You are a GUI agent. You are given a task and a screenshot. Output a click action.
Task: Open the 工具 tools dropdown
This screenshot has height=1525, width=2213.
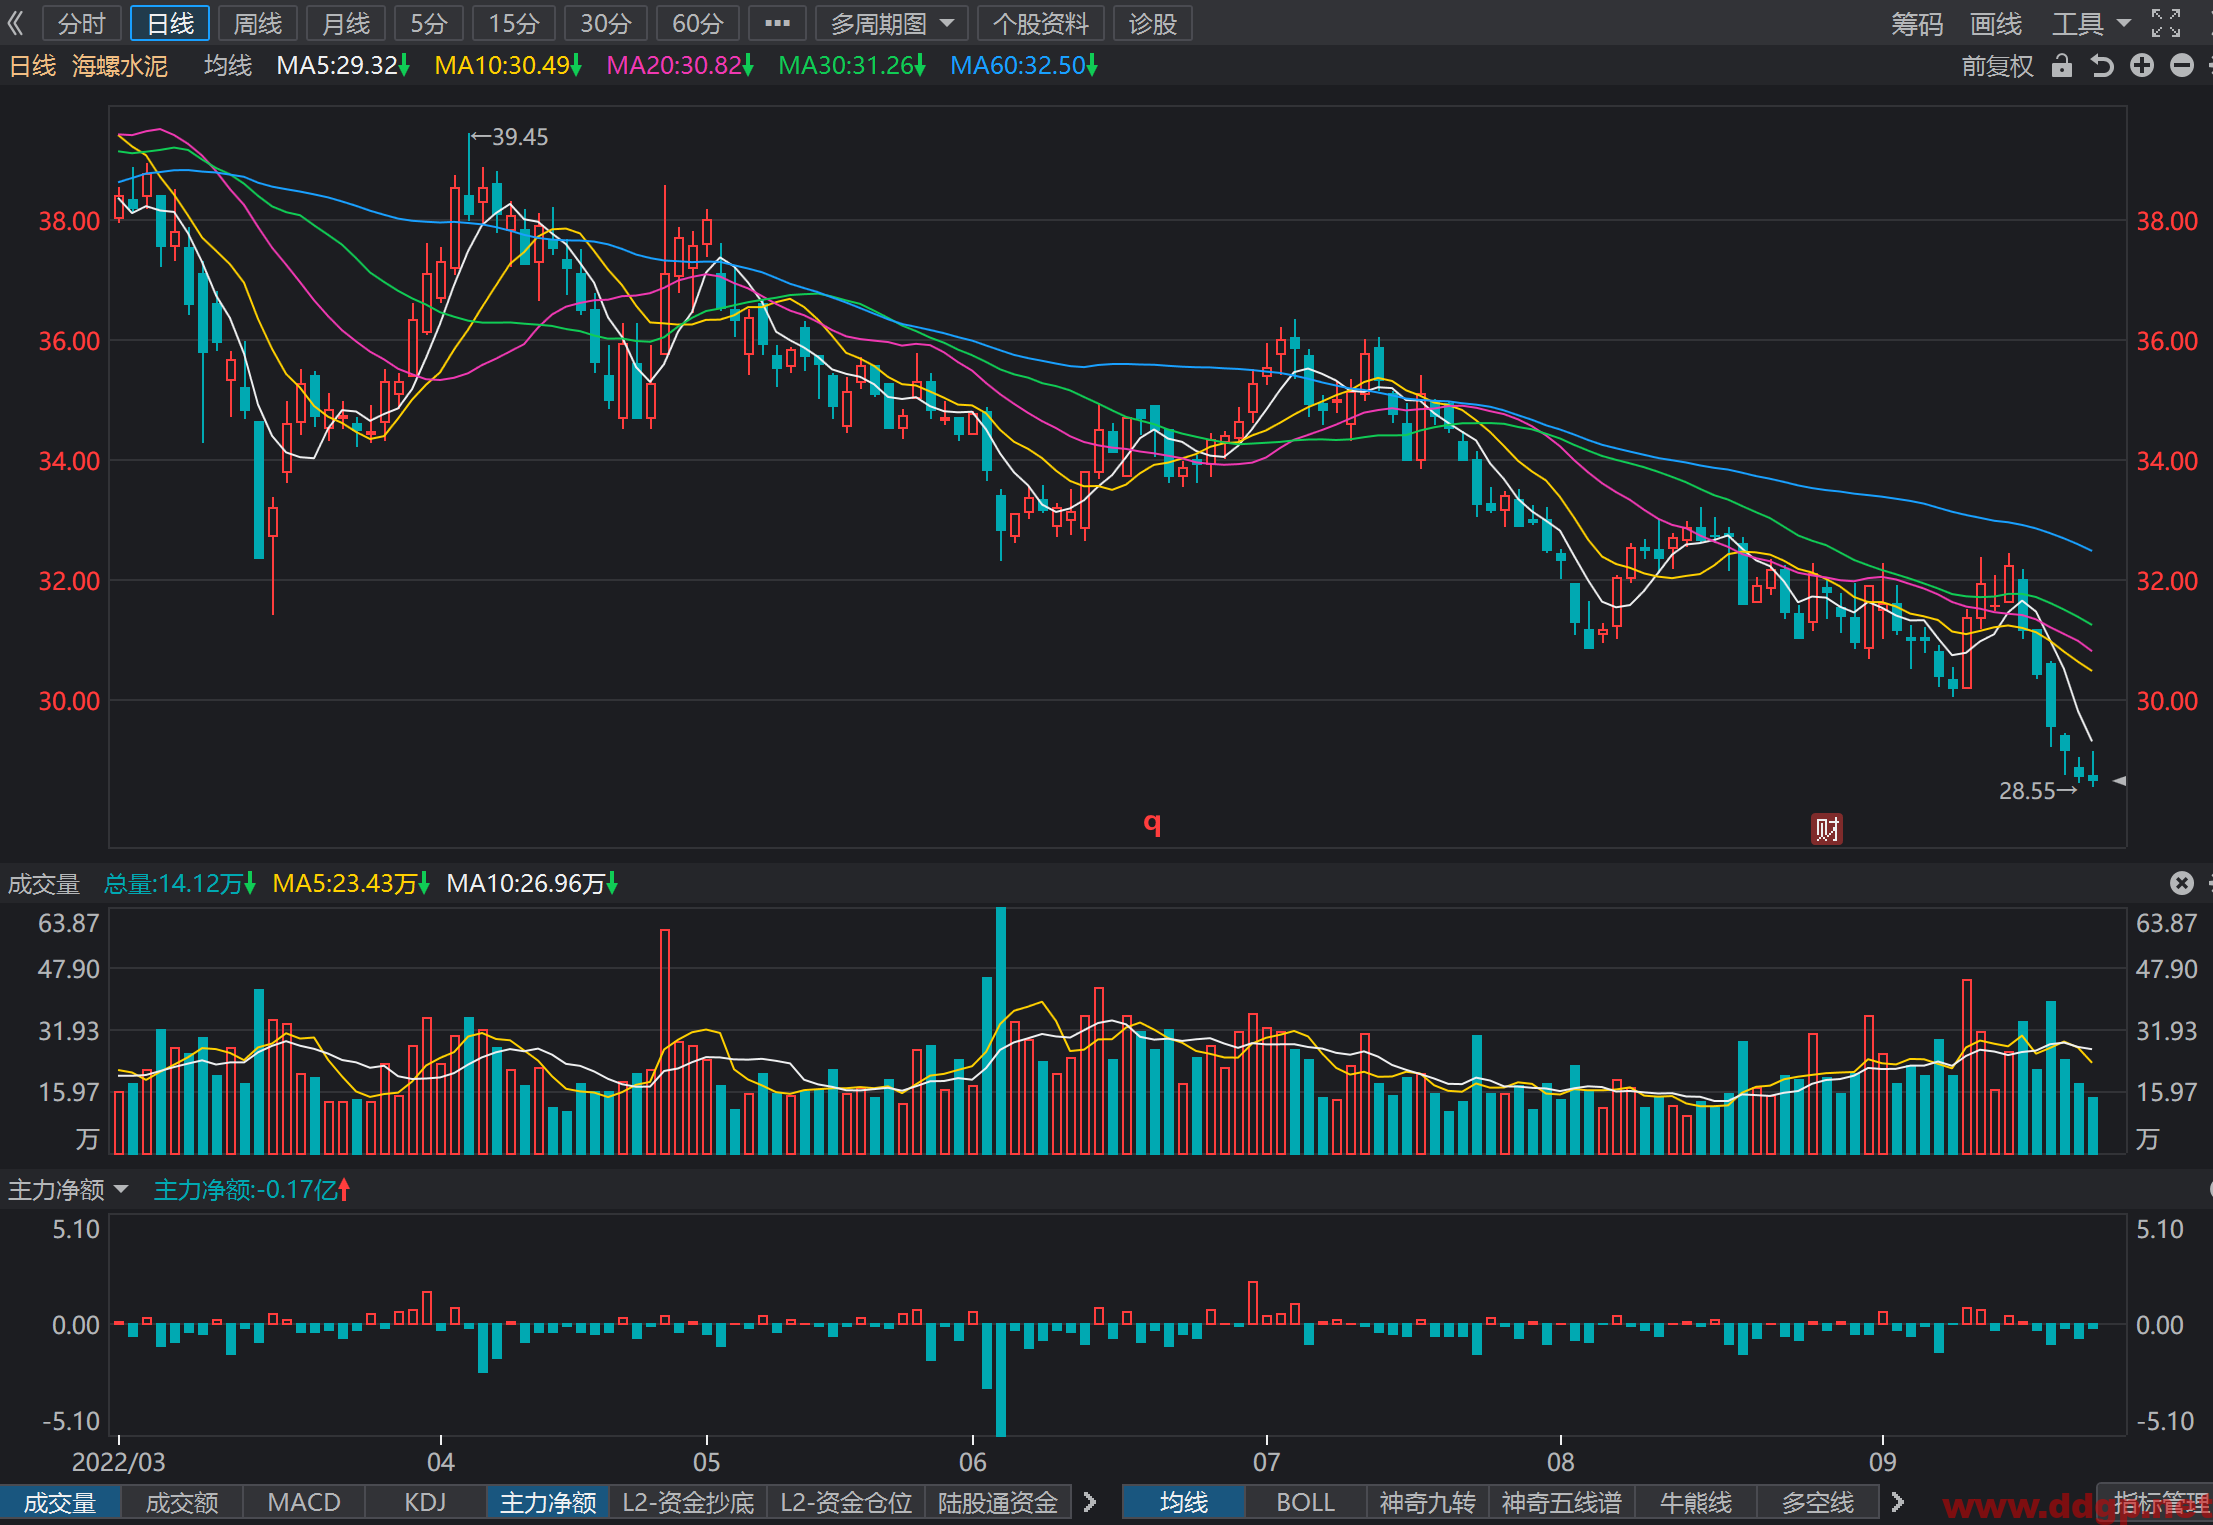tap(2091, 23)
